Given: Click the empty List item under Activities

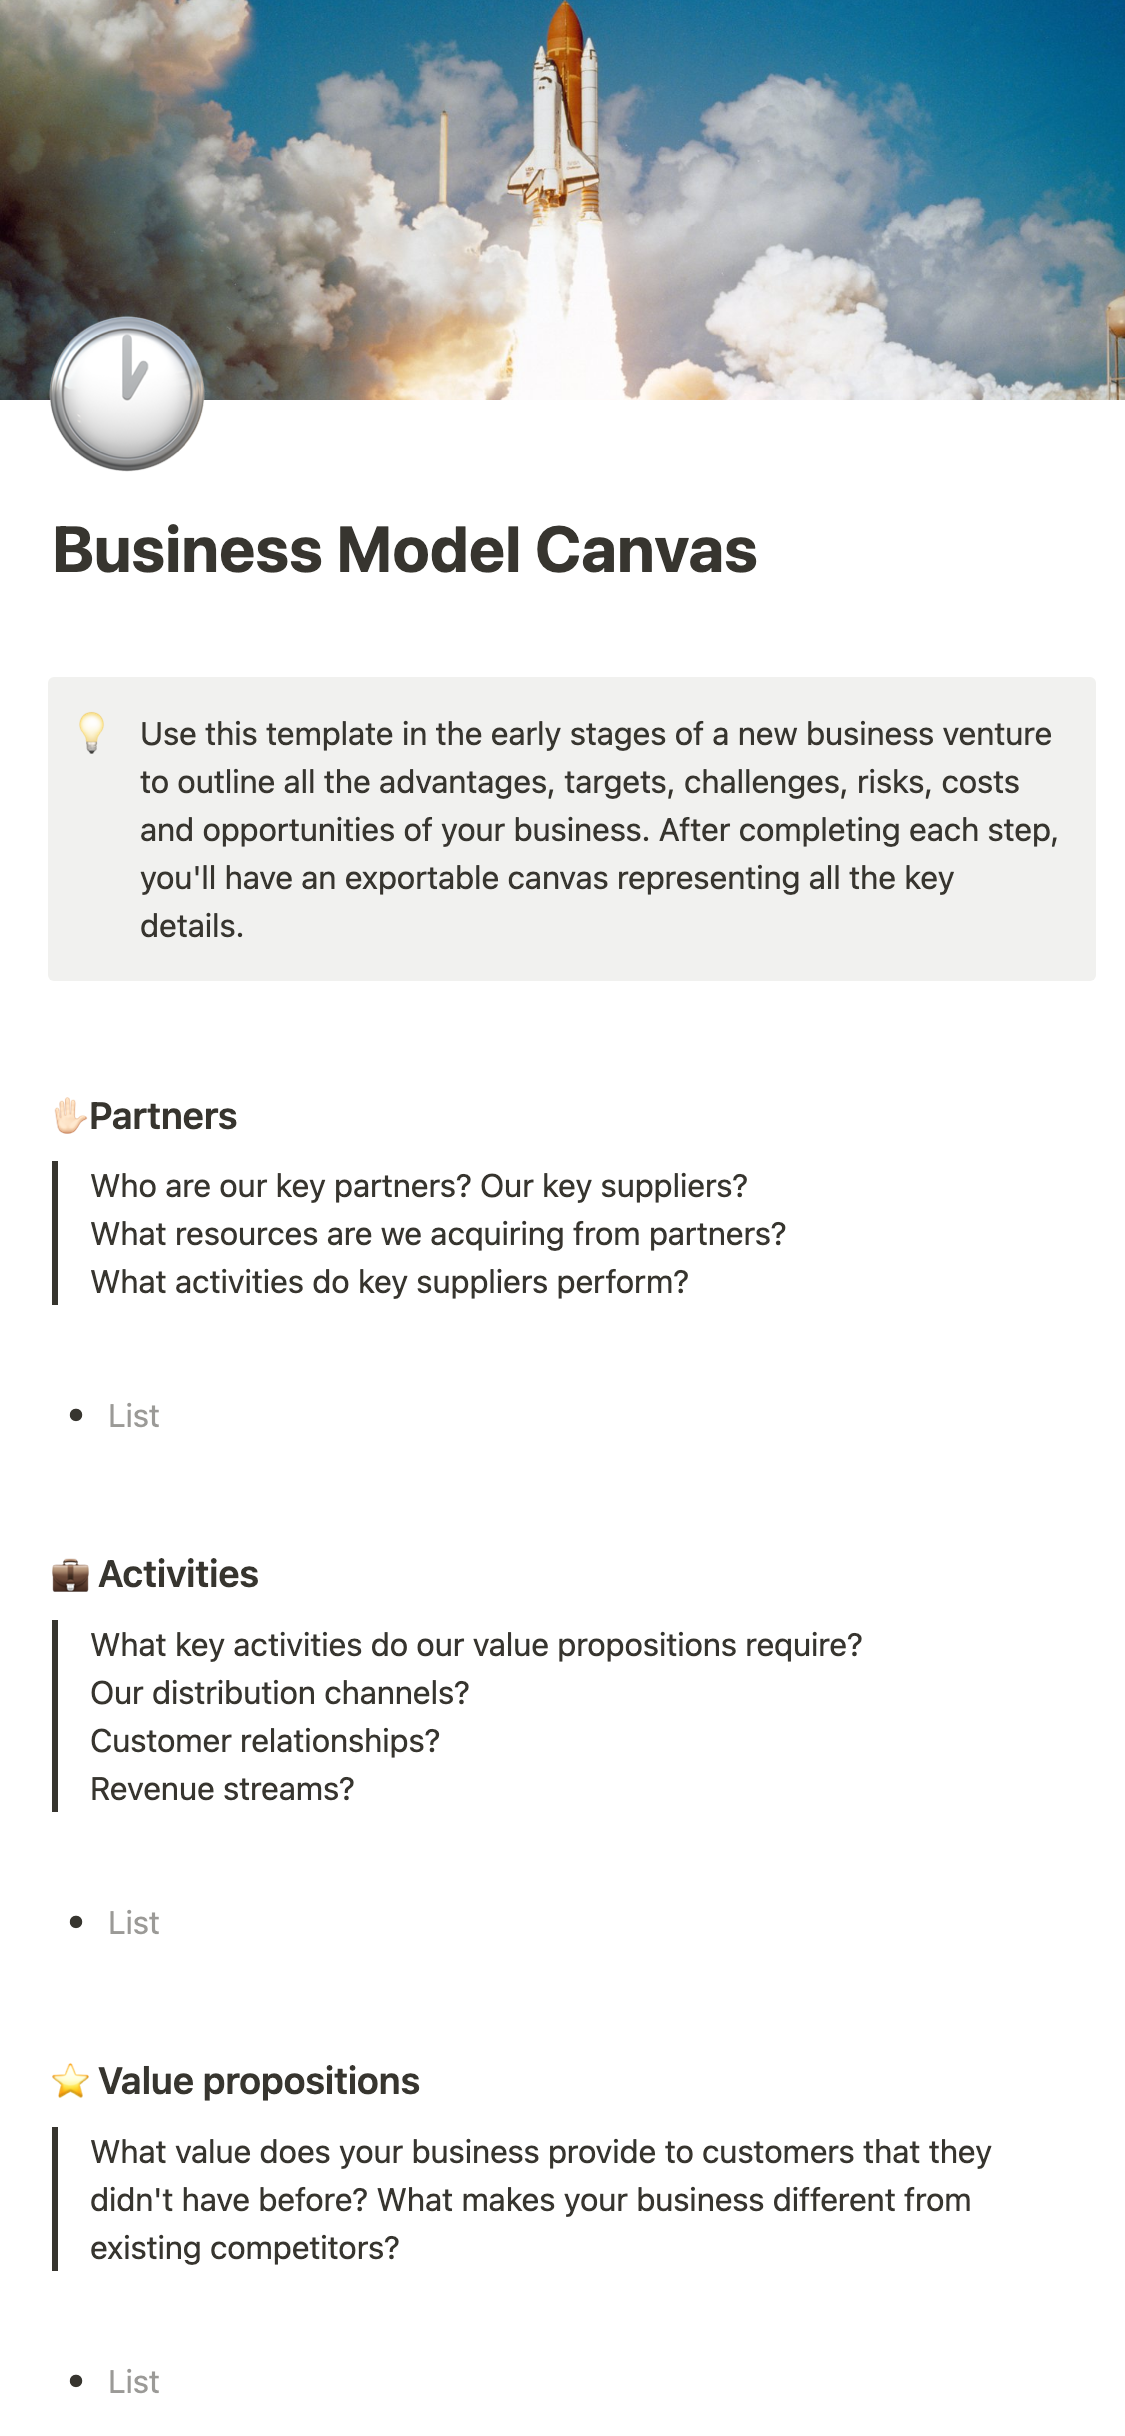Looking at the screenshot, I should coord(134,1923).
